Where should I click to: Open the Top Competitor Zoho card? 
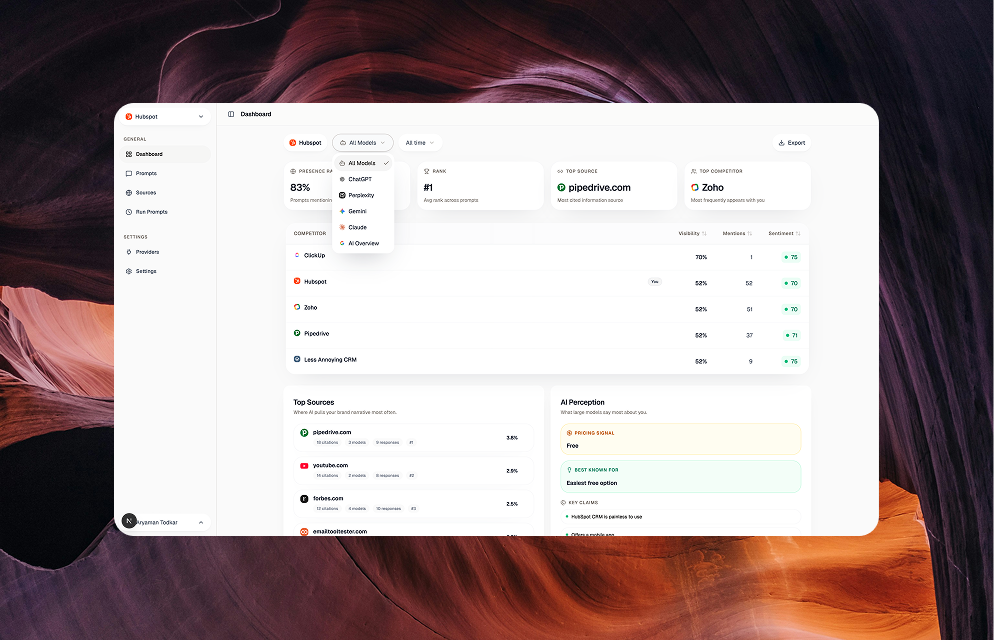click(747, 186)
